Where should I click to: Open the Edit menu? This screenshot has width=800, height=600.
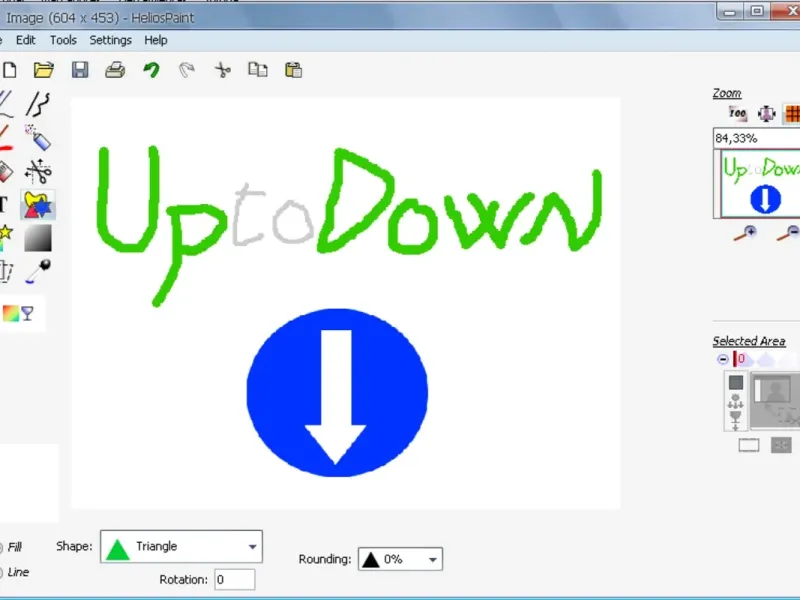point(26,40)
